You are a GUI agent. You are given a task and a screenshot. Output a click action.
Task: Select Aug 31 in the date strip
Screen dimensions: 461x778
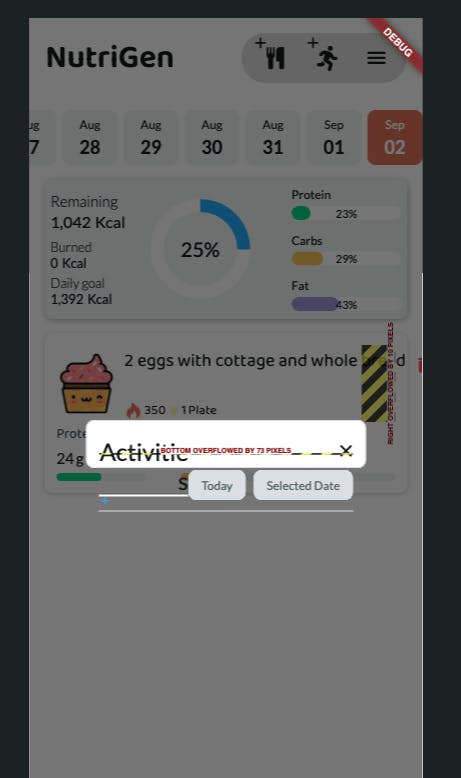[x=273, y=137]
